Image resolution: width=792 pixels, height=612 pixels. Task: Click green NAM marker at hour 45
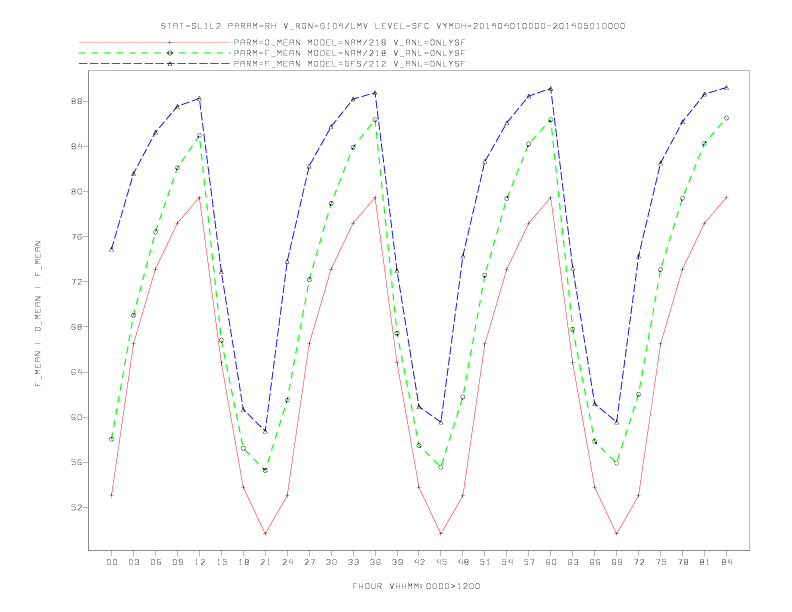[441, 467]
